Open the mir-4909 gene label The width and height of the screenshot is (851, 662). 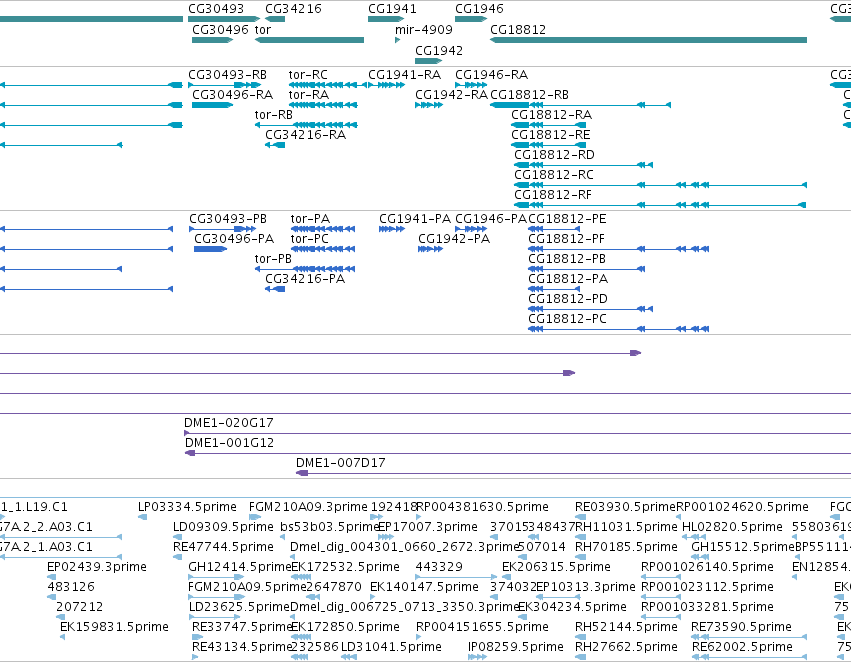coord(424,29)
